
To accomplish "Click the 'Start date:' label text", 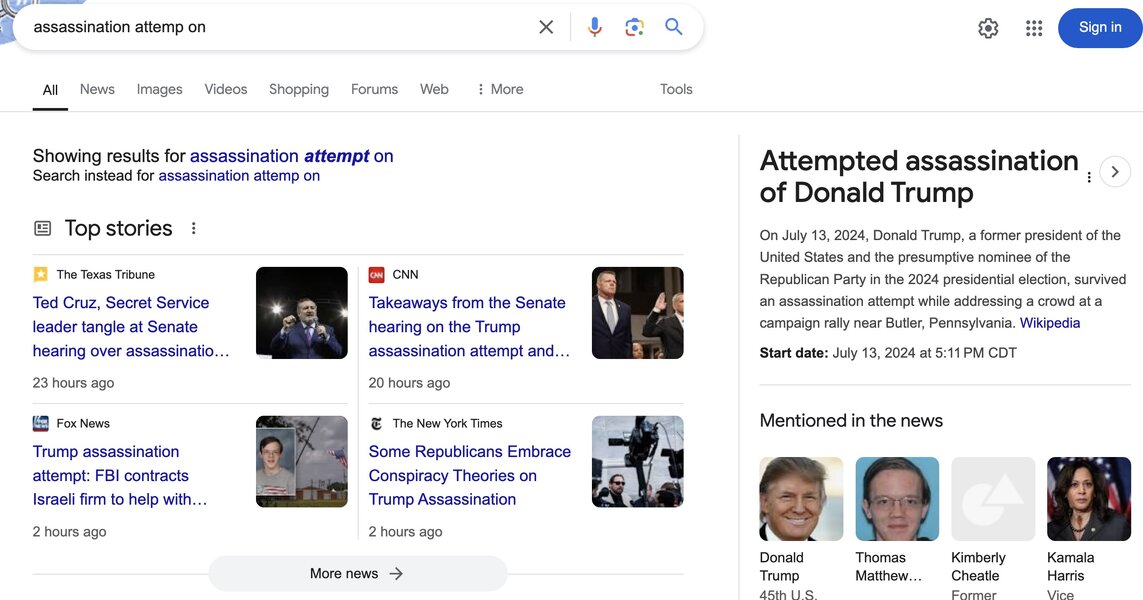I will (794, 353).
